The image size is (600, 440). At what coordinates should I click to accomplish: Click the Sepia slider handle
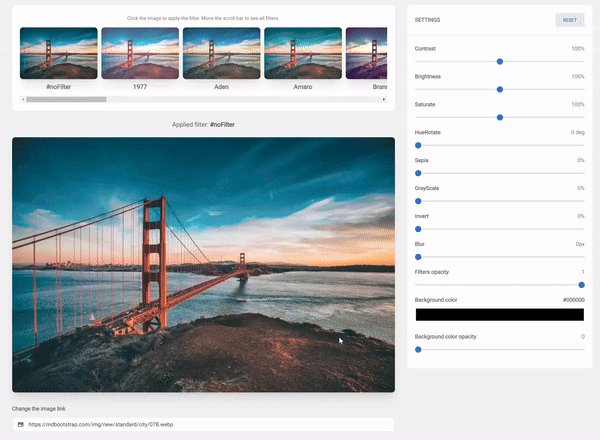pos(418,173)
